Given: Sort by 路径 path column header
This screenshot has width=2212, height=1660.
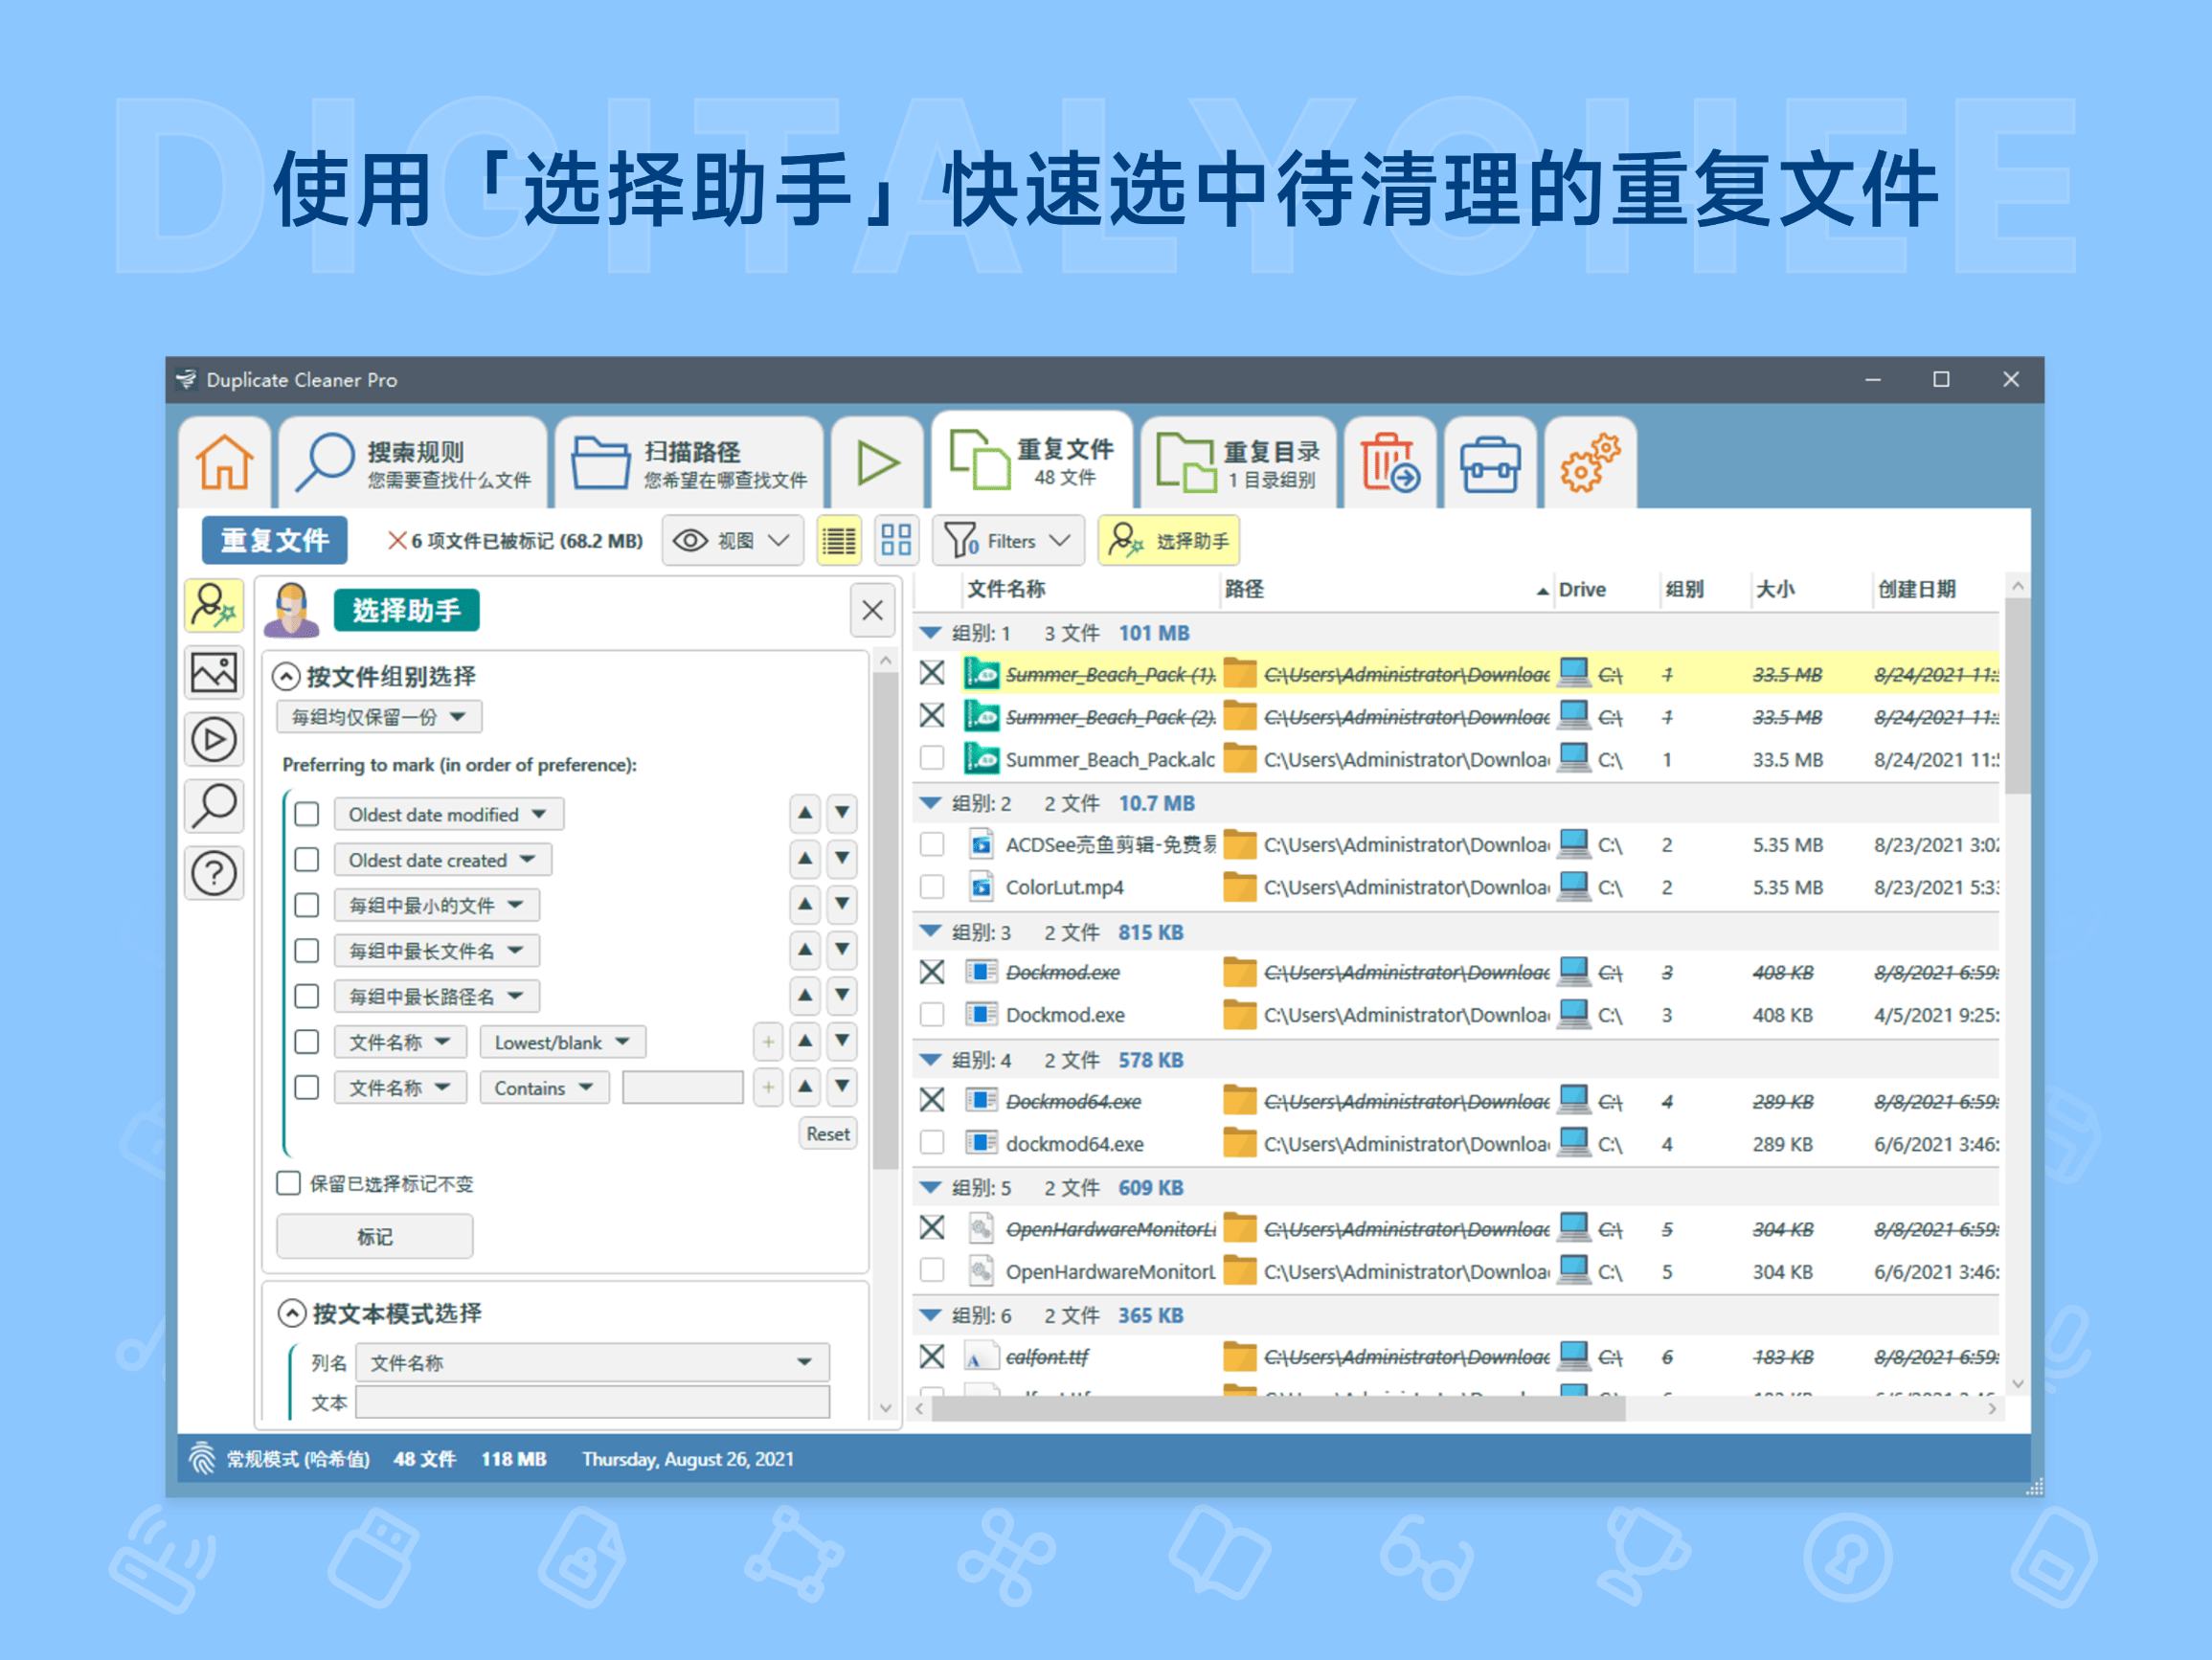Looking at the screenshot, I should [x=1385, y=589].
